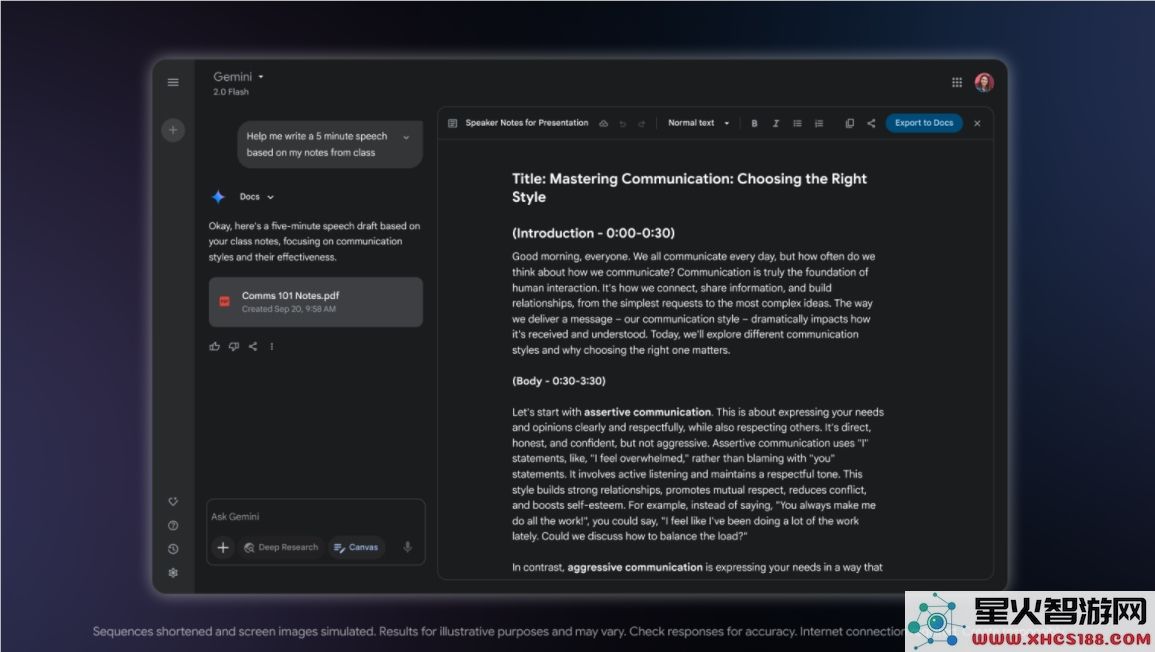The width and height of the screenshot is (1155, 652).
Task: Click the bold 'aggressive communication' text
Action: point(635,567)
